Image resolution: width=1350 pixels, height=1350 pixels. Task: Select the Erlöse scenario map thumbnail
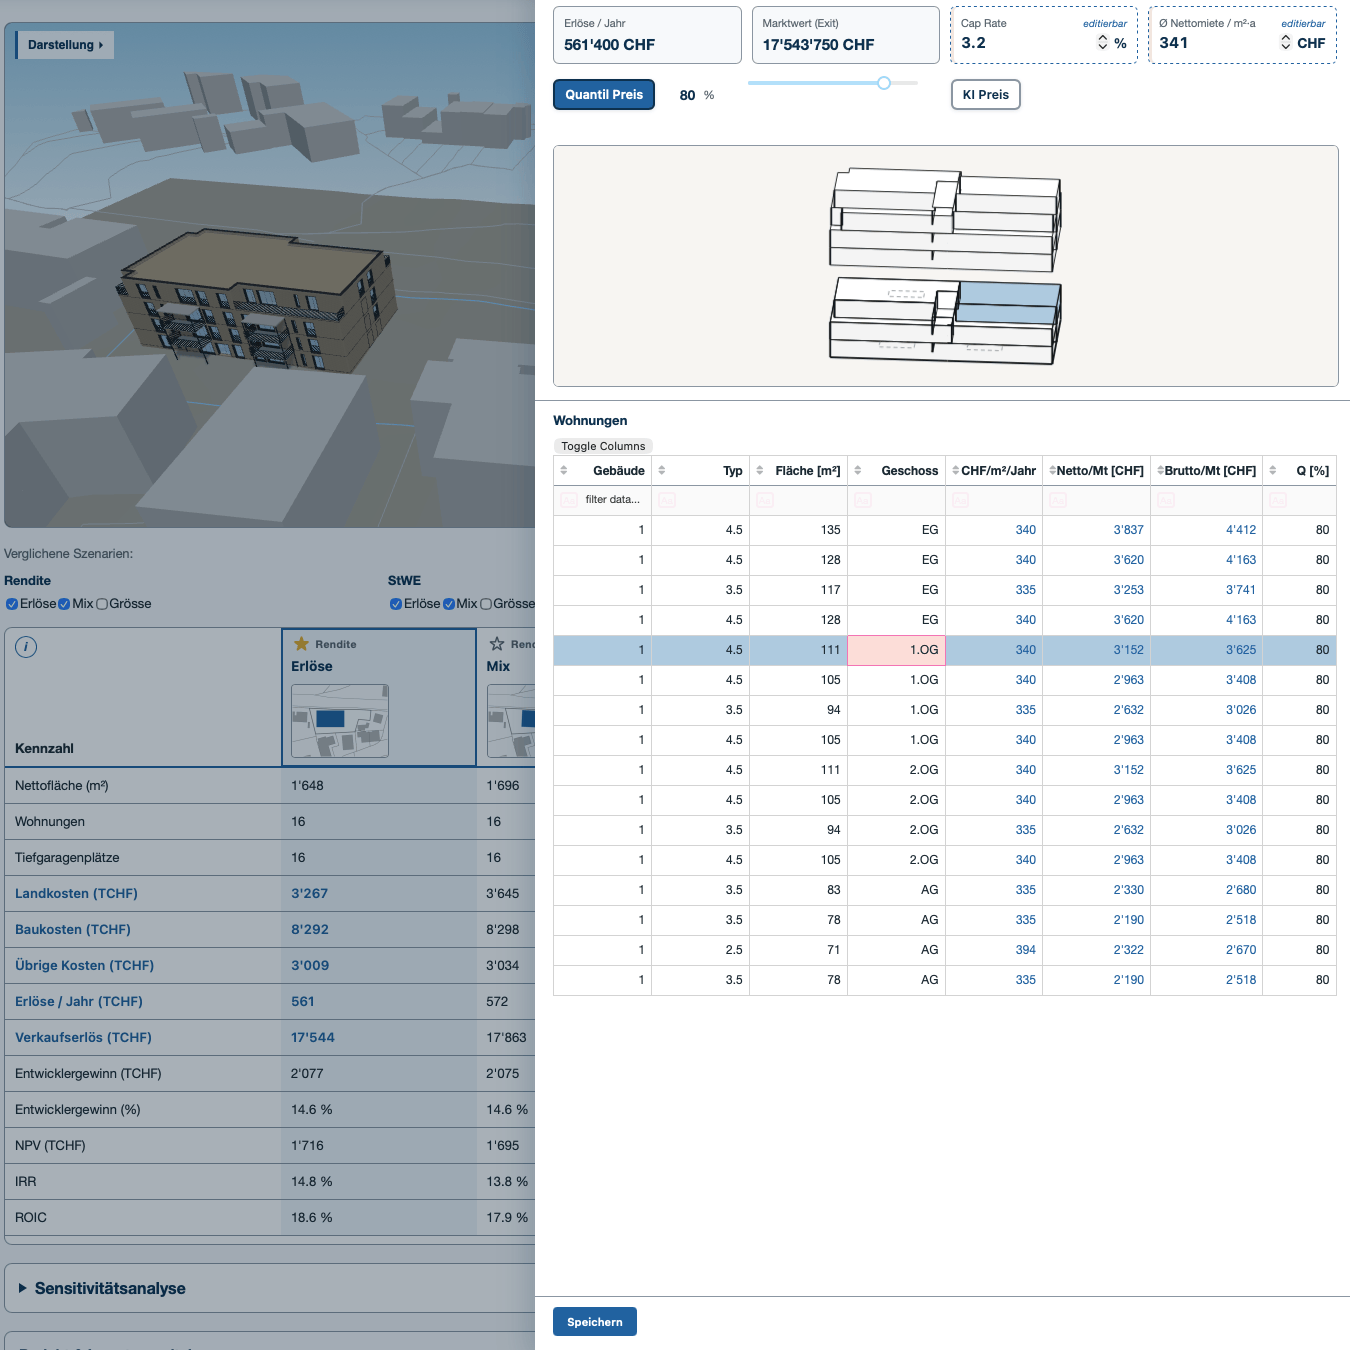[340, 721]
